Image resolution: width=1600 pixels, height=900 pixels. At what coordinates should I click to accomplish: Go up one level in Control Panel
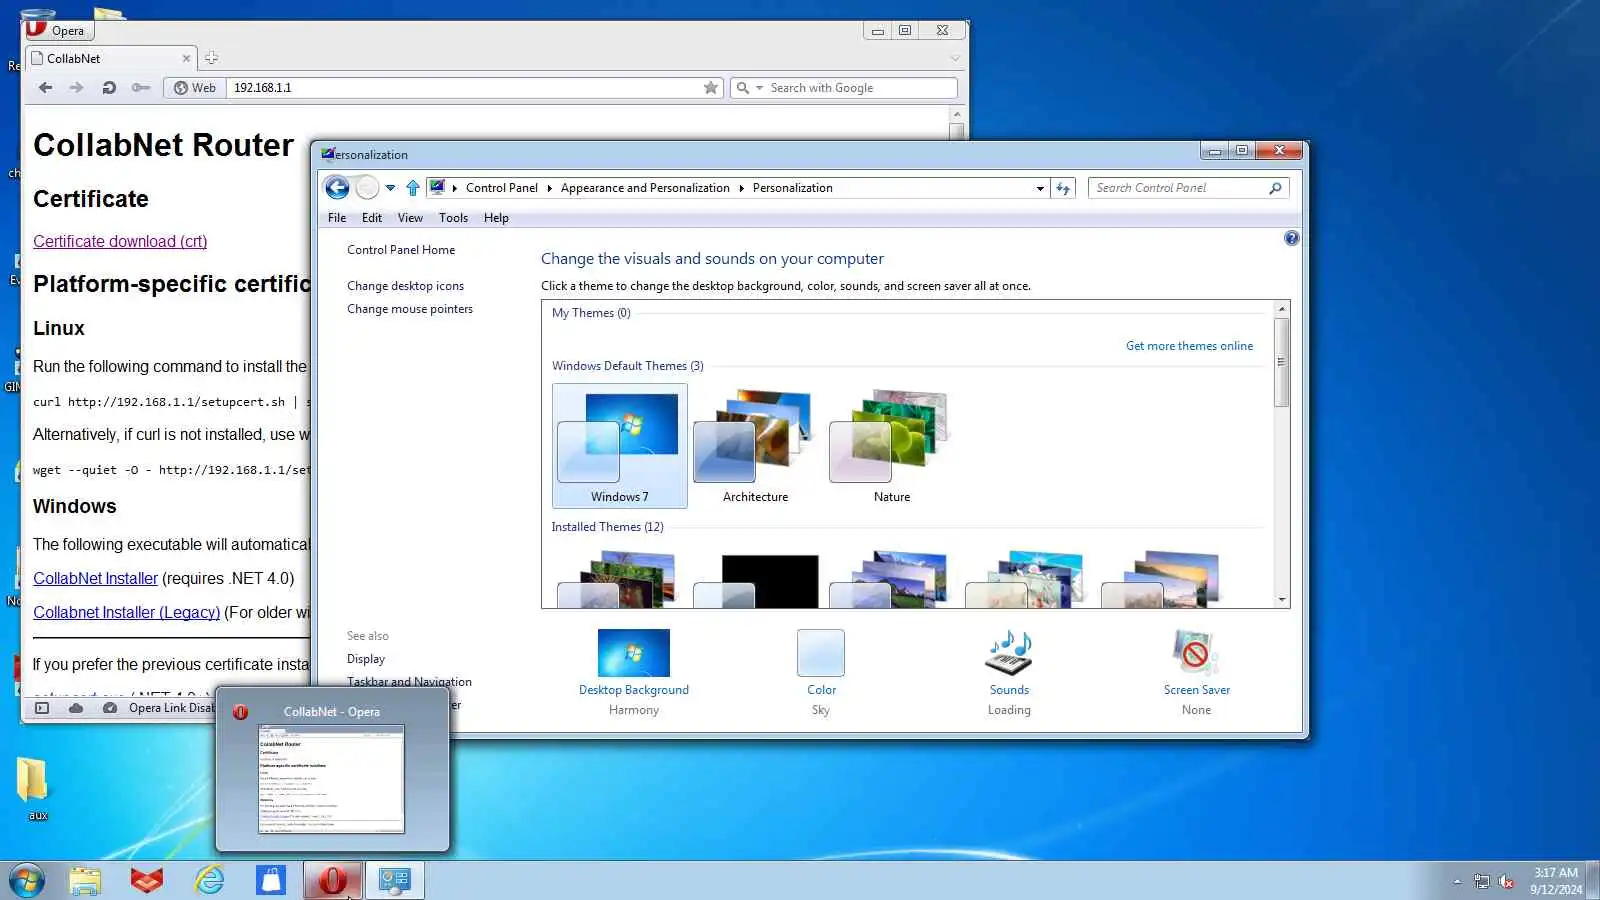tap(413, 188)
